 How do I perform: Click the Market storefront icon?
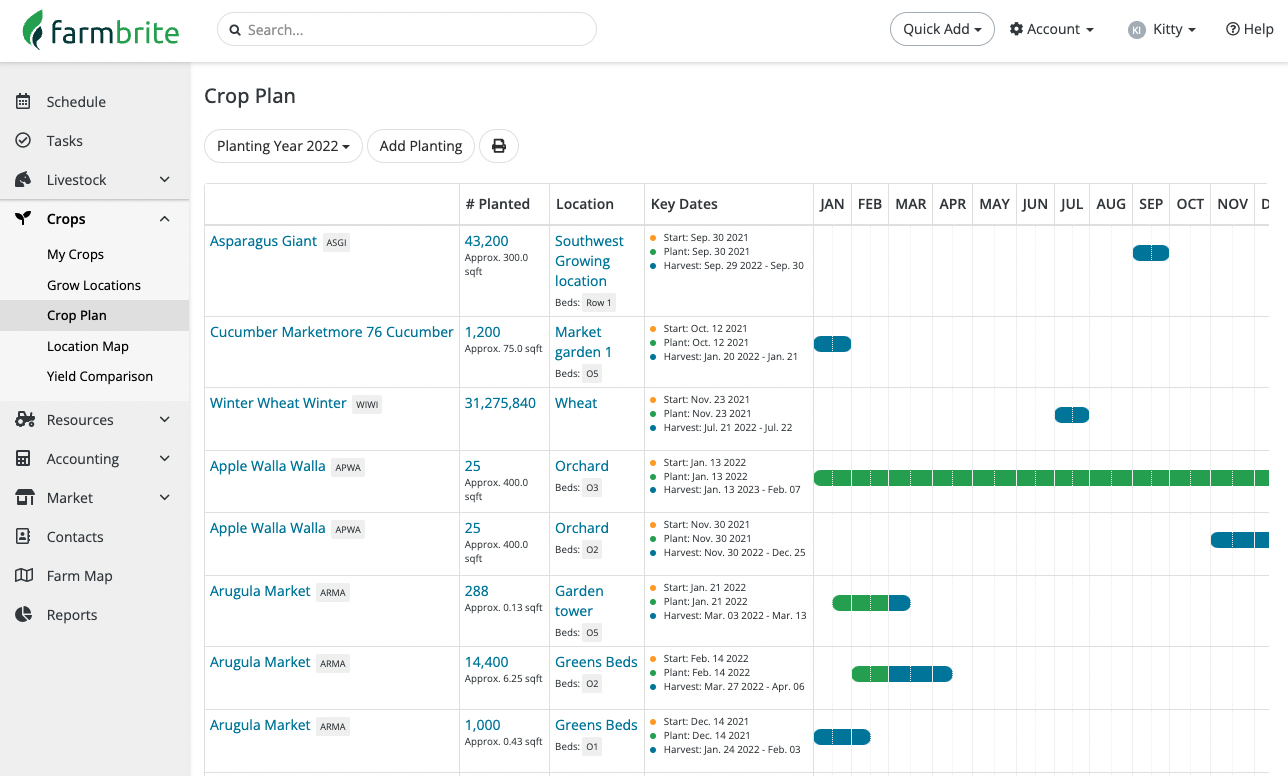coord(25,497)
